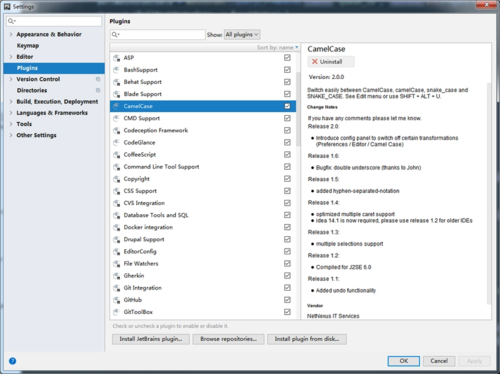Viewport: 500px width, 374px height.
Task: Click the Codeception Framework plugin icon
Action: 116,131
